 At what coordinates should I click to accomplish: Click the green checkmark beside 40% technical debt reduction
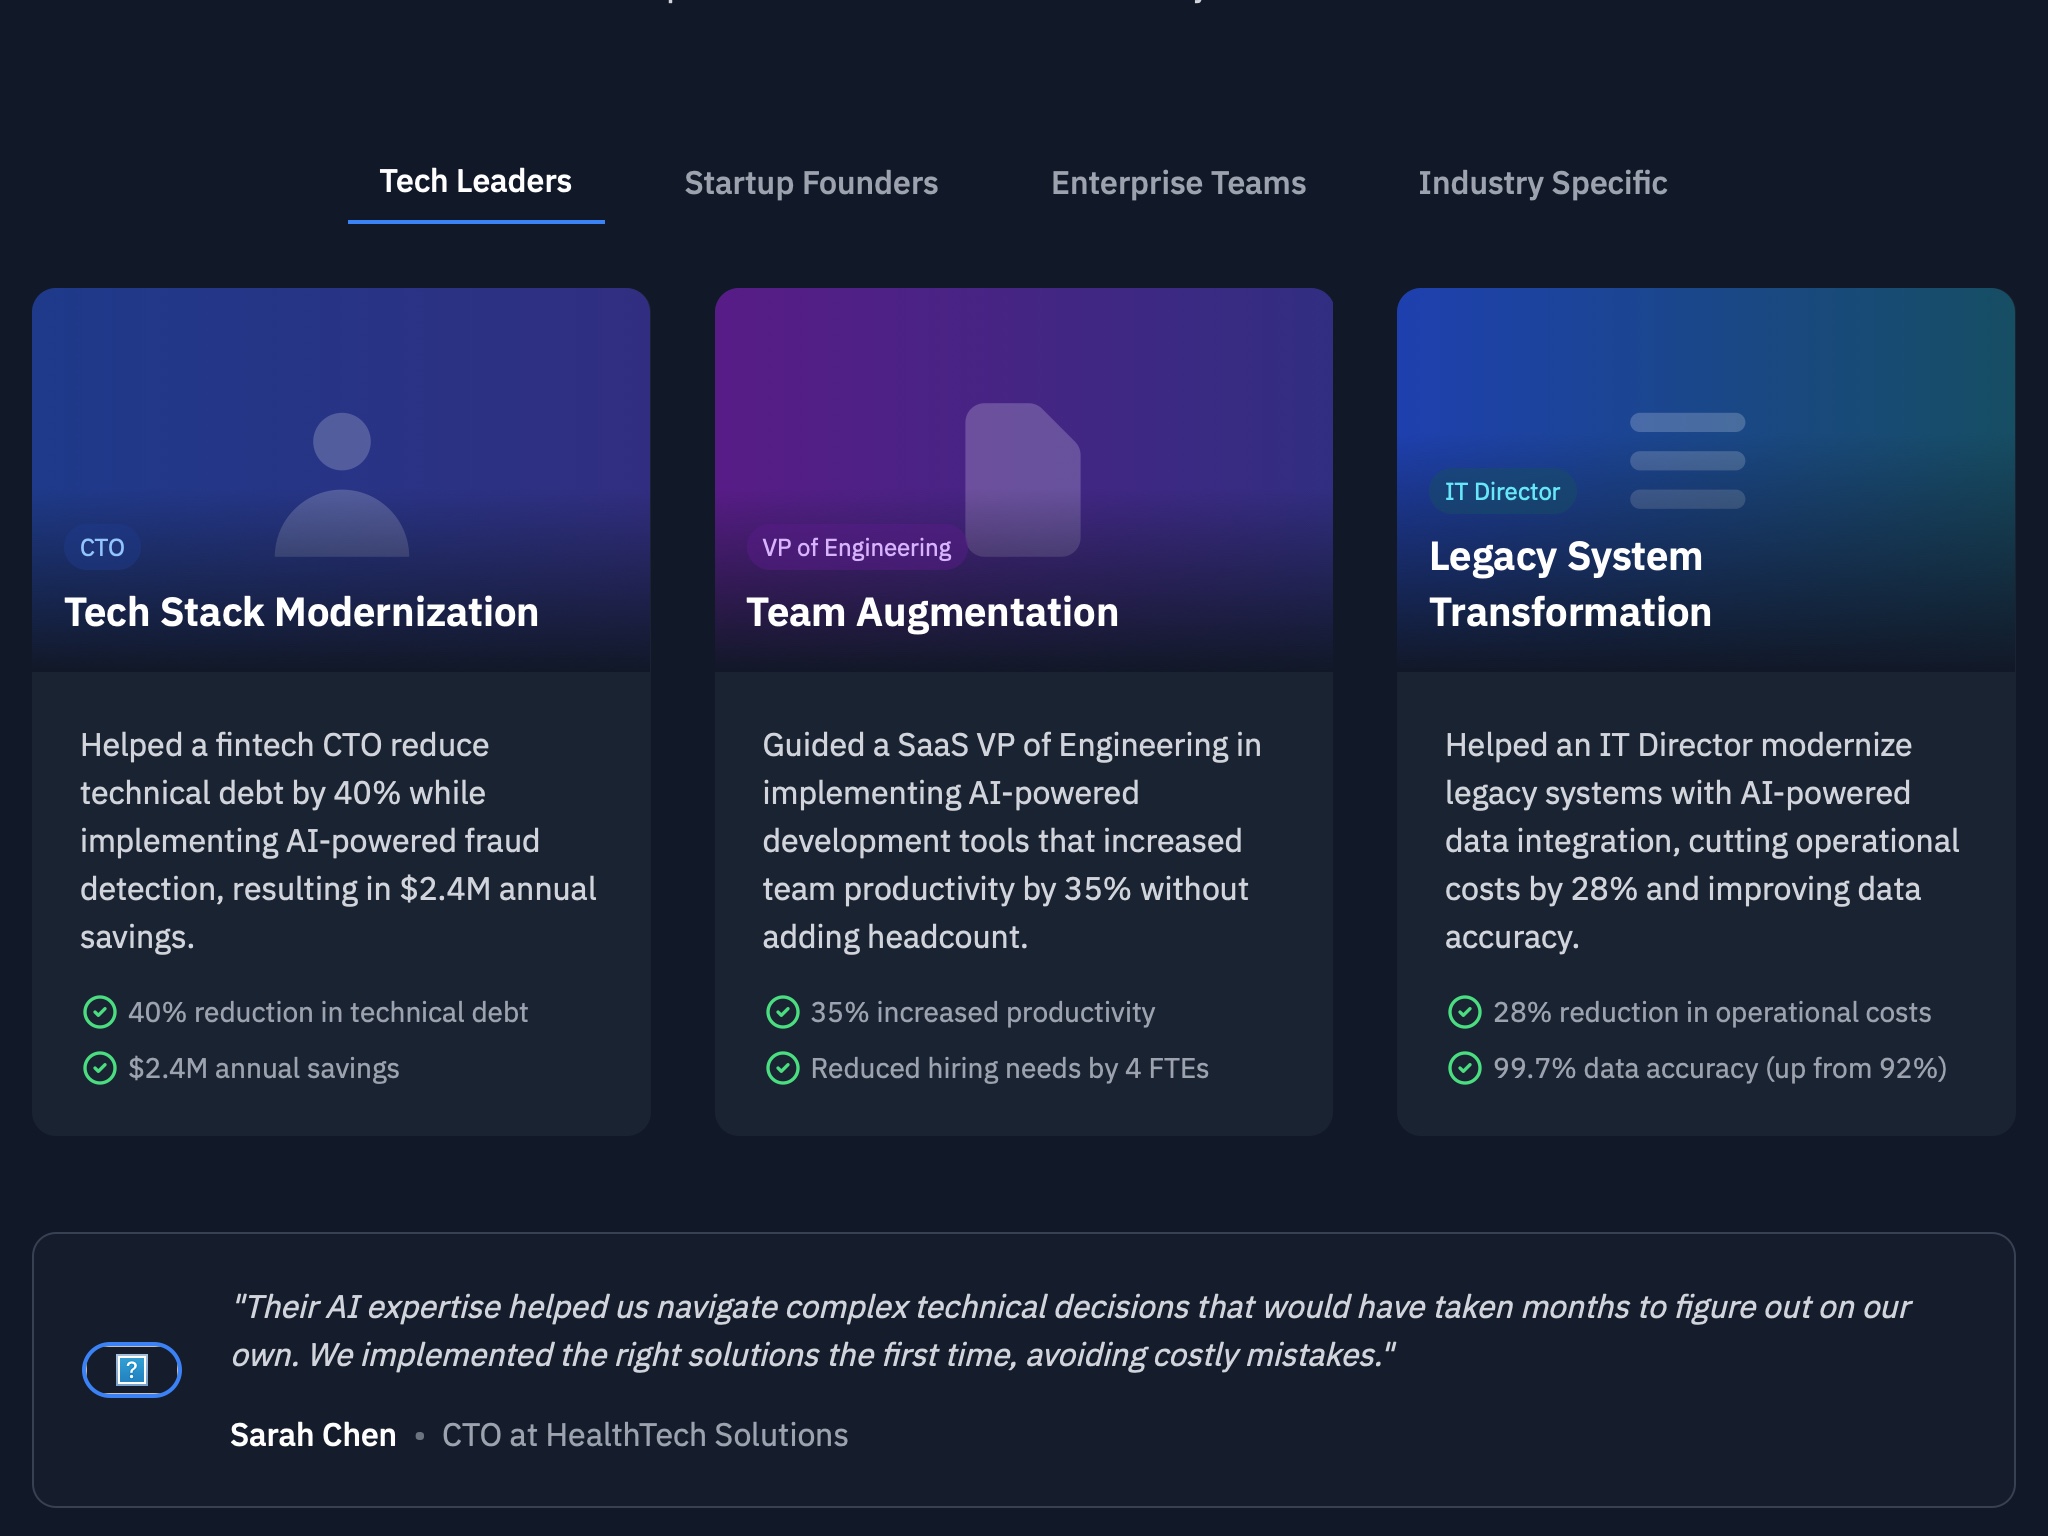pyautogui.click(x=99, y=1012)
